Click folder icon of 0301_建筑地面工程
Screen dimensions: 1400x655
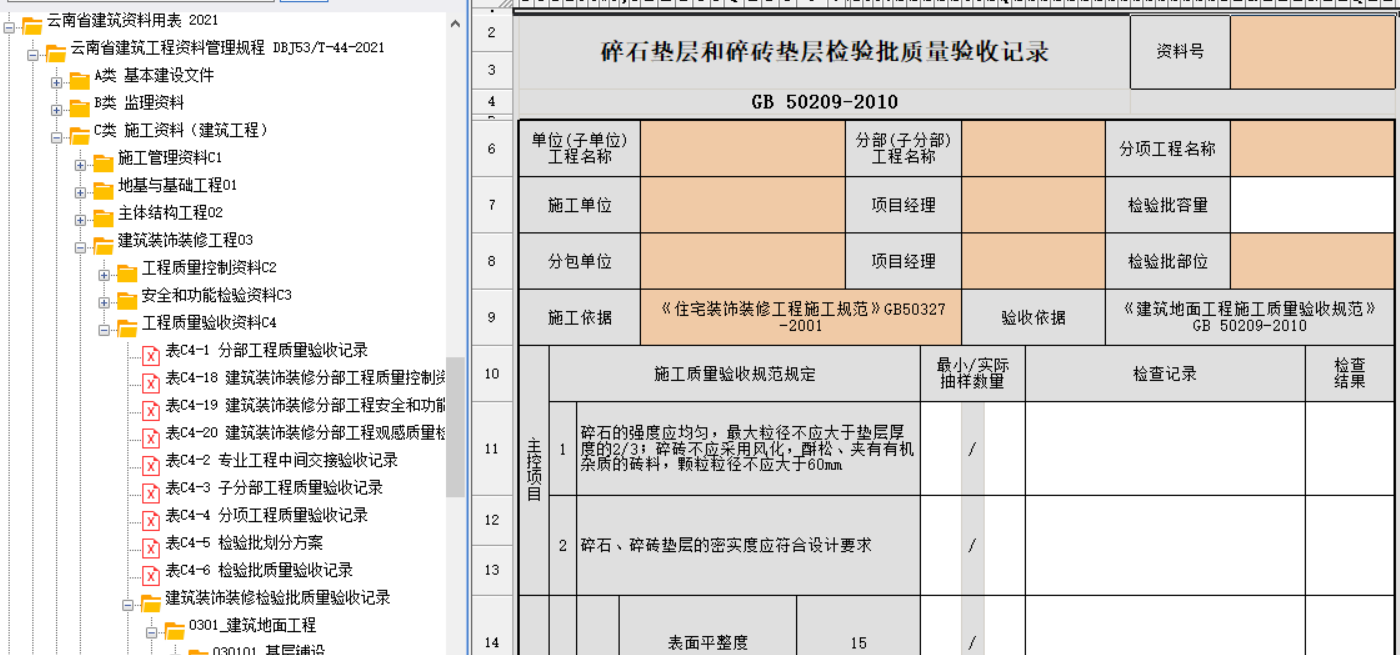(175, 630)
